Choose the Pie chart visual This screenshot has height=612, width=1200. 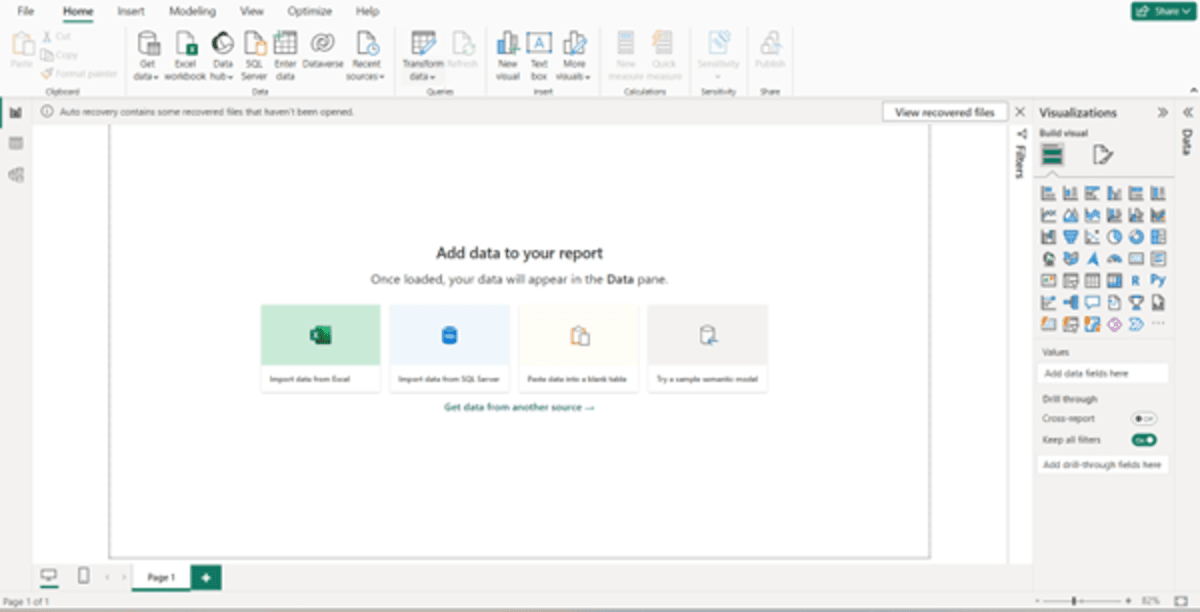tap(1114, 237)
